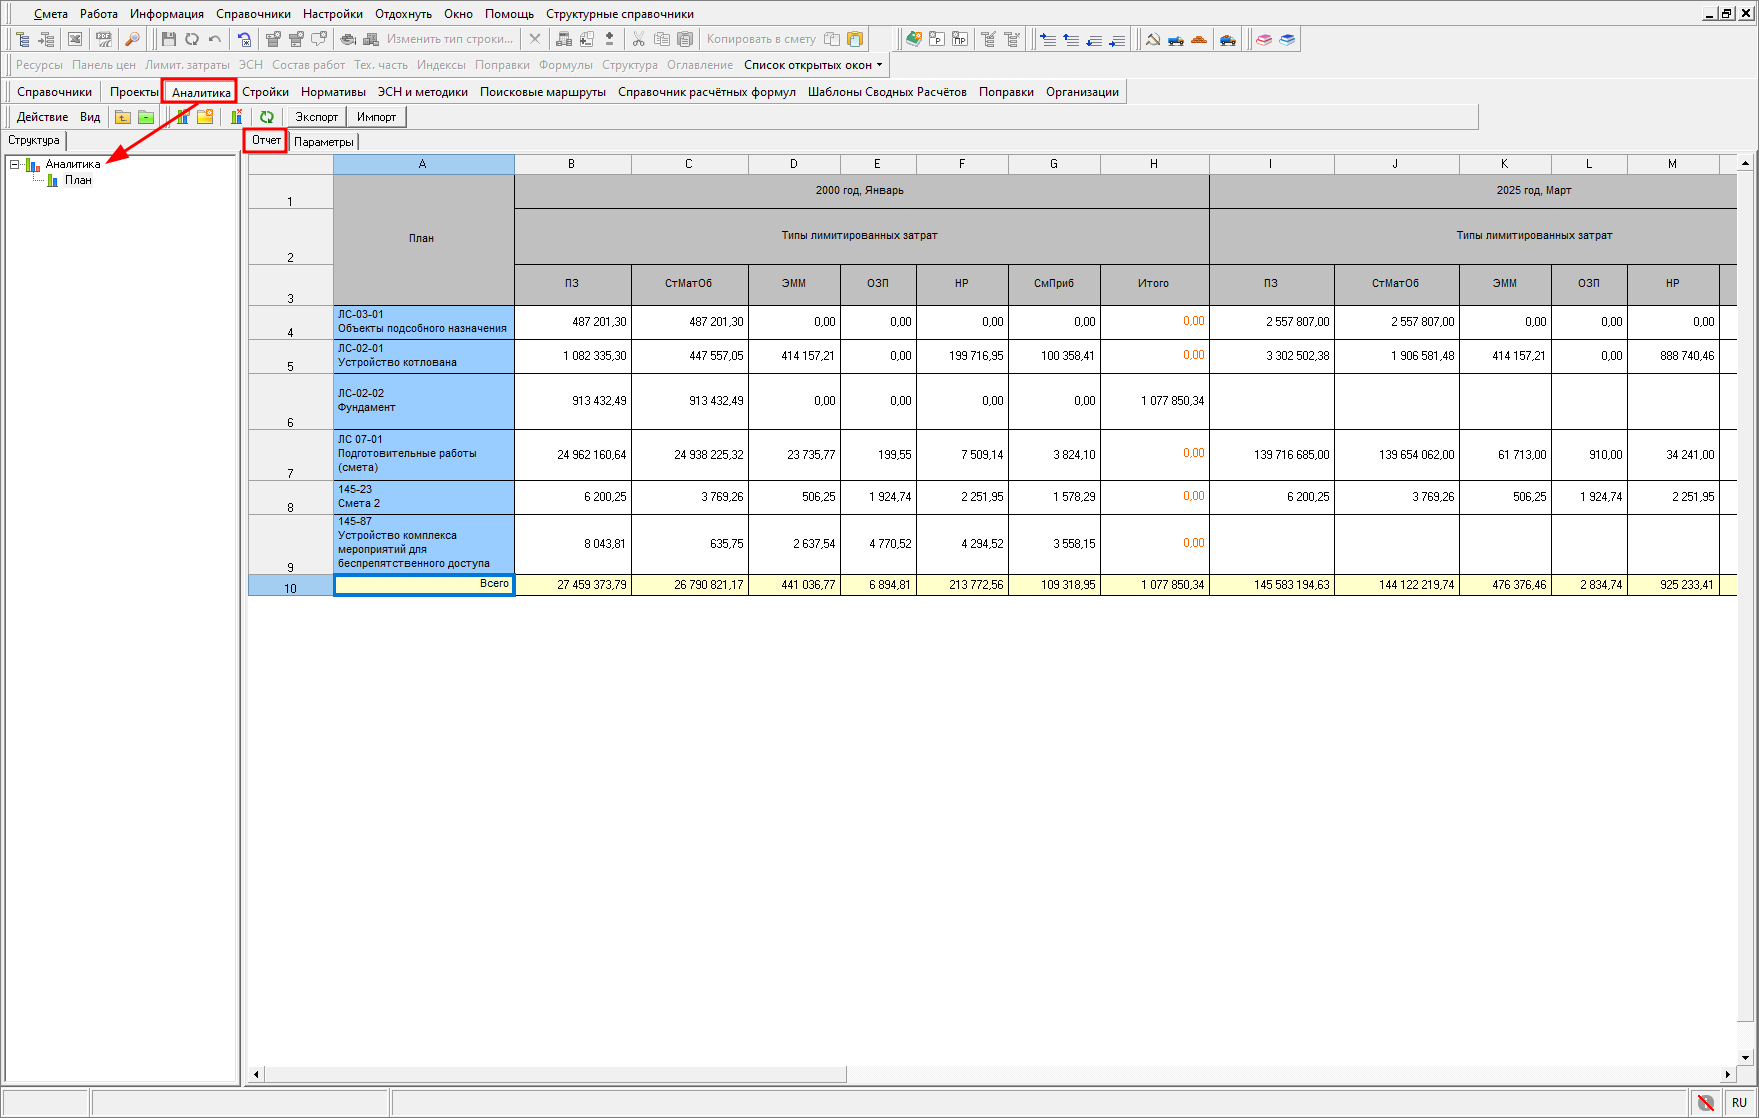Open the Список открытых окон dropdown
The width and height of the screenshot is (1759, 1118).
point(813,65)
